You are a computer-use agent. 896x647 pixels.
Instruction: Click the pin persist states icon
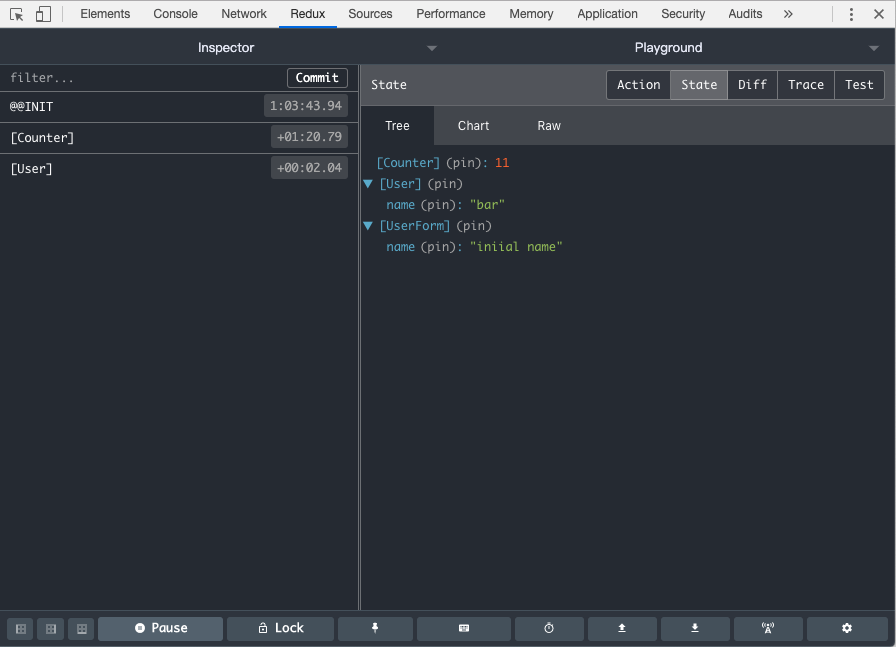point(375,628)
